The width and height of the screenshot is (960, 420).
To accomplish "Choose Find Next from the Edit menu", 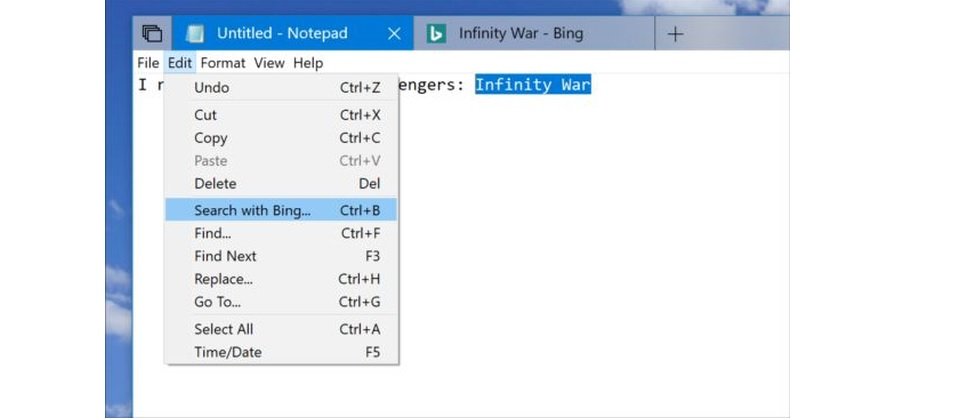I will click(x=281, y=256).
